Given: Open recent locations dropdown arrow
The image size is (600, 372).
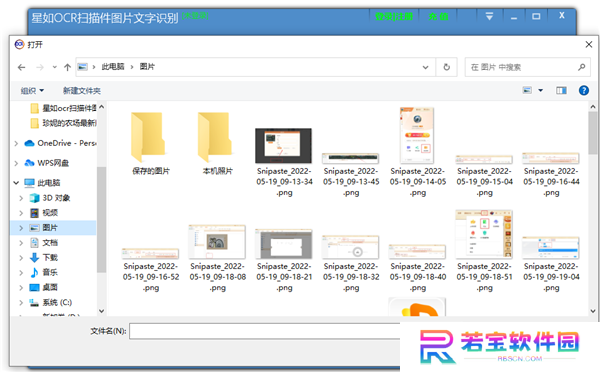Looking at the screenshot, I should 55,67.
